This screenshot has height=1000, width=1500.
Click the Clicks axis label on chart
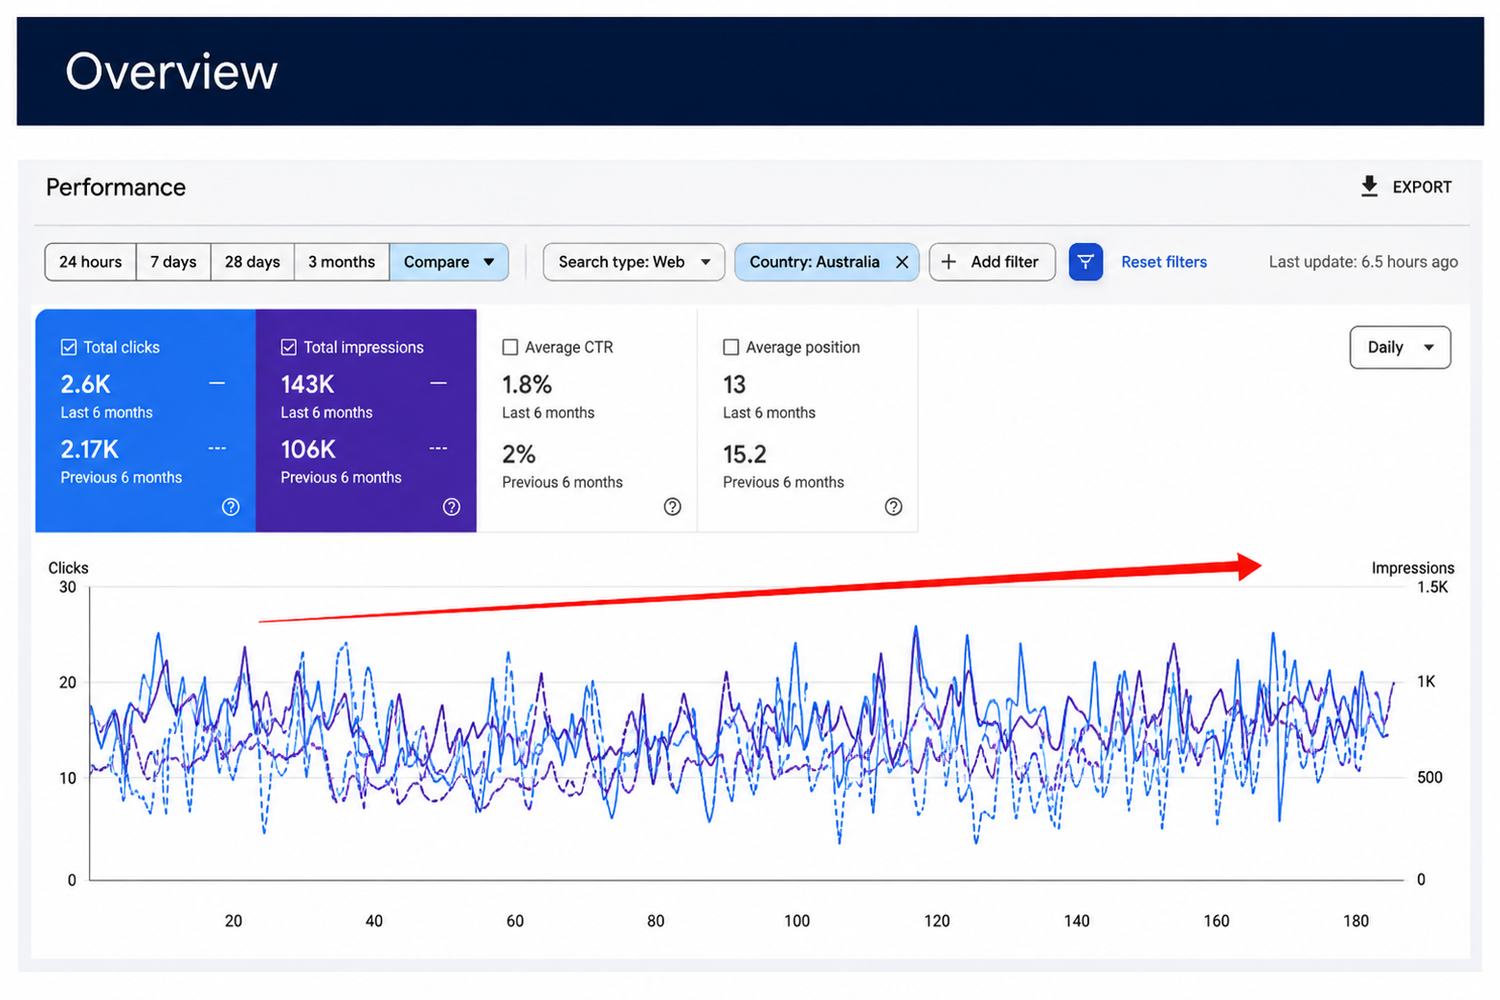coord(68,568)
